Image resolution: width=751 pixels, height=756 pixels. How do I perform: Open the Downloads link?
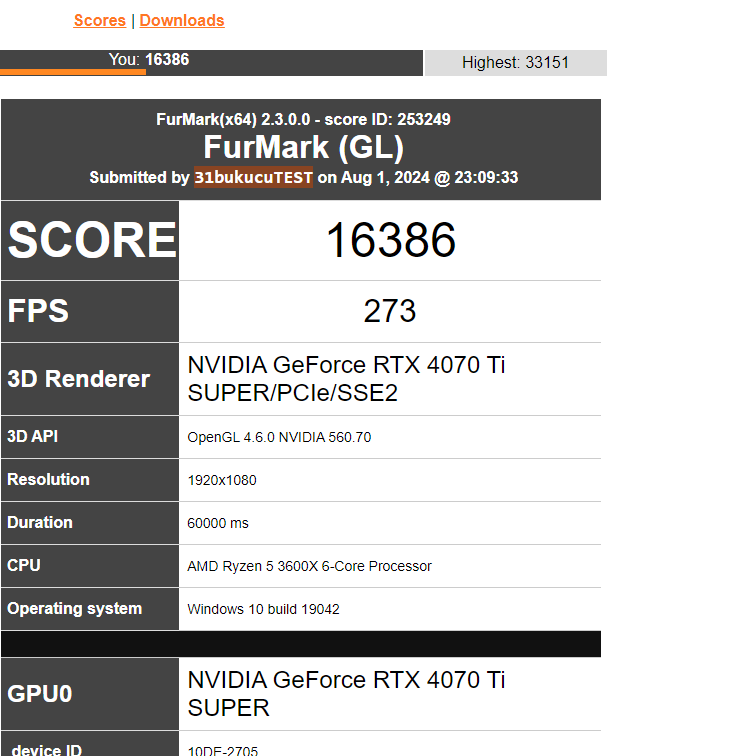pos(182,21)
